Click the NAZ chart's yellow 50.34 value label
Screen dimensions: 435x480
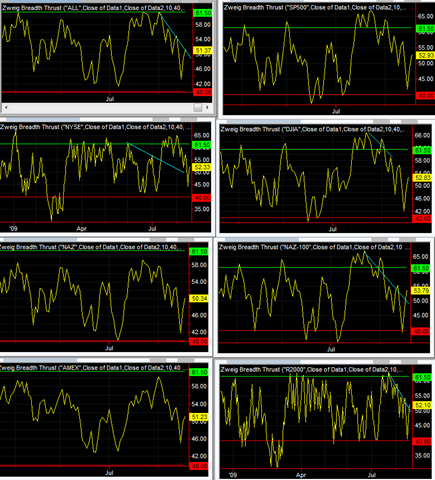(199, 298)
